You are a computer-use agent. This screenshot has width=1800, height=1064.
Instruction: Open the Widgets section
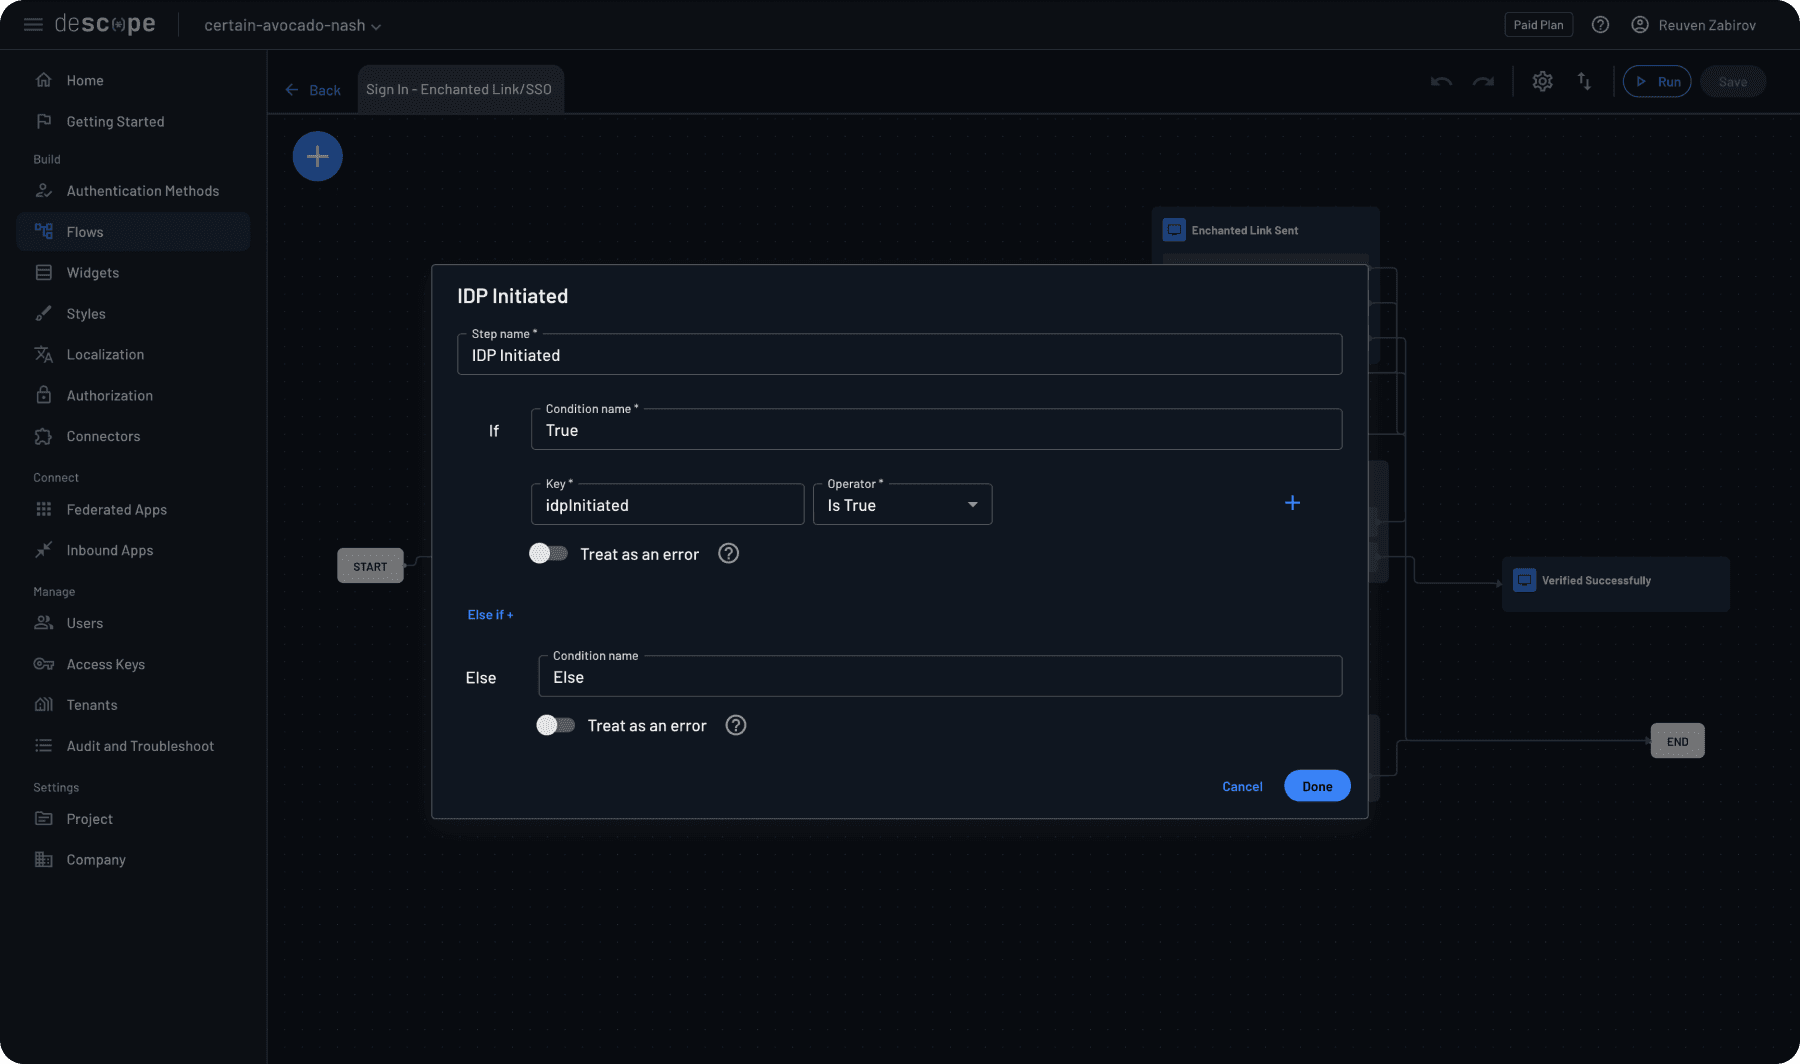[x=92, y=272]
